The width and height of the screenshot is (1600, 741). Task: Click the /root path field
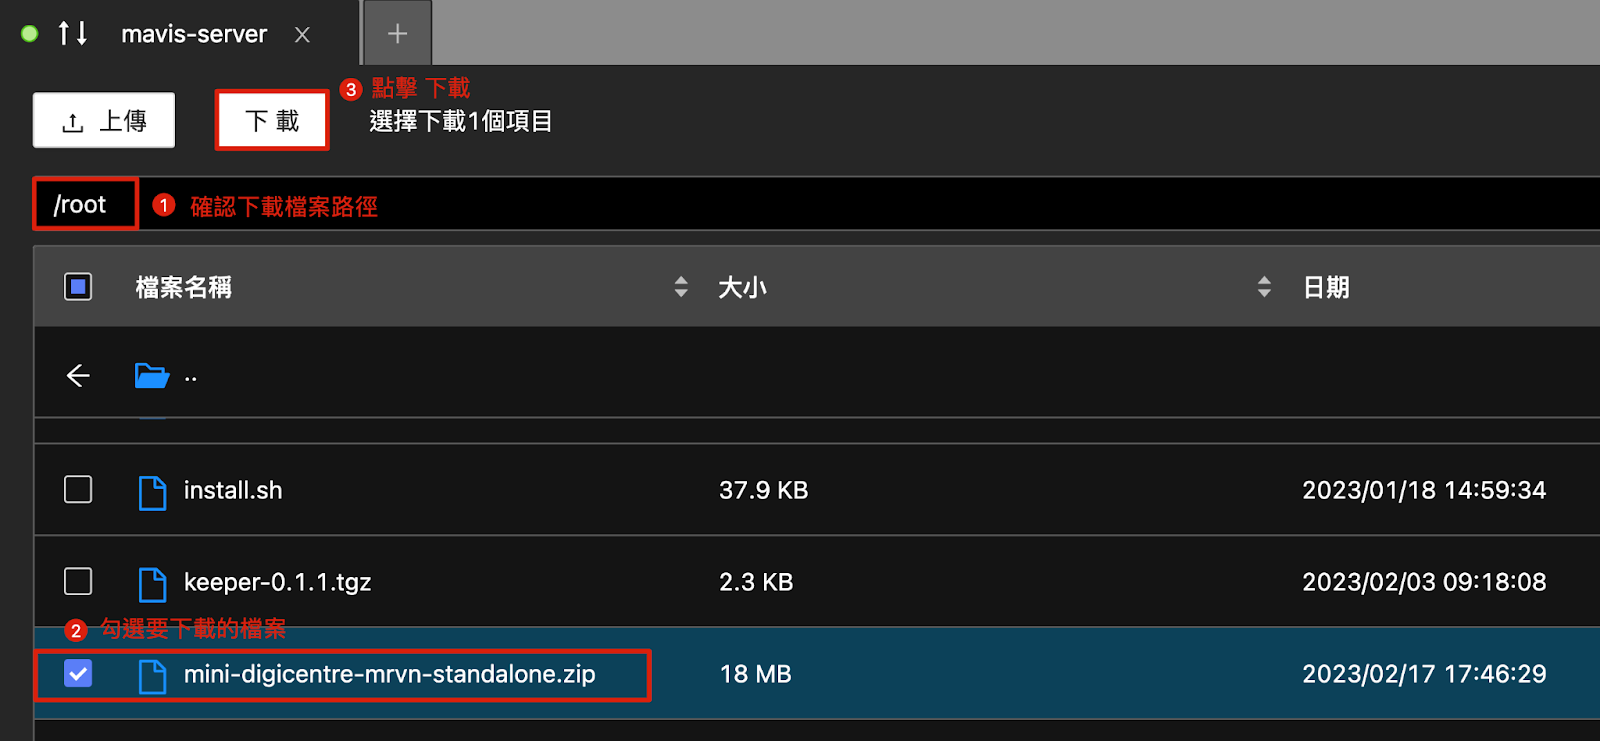[x=86, y=204]
